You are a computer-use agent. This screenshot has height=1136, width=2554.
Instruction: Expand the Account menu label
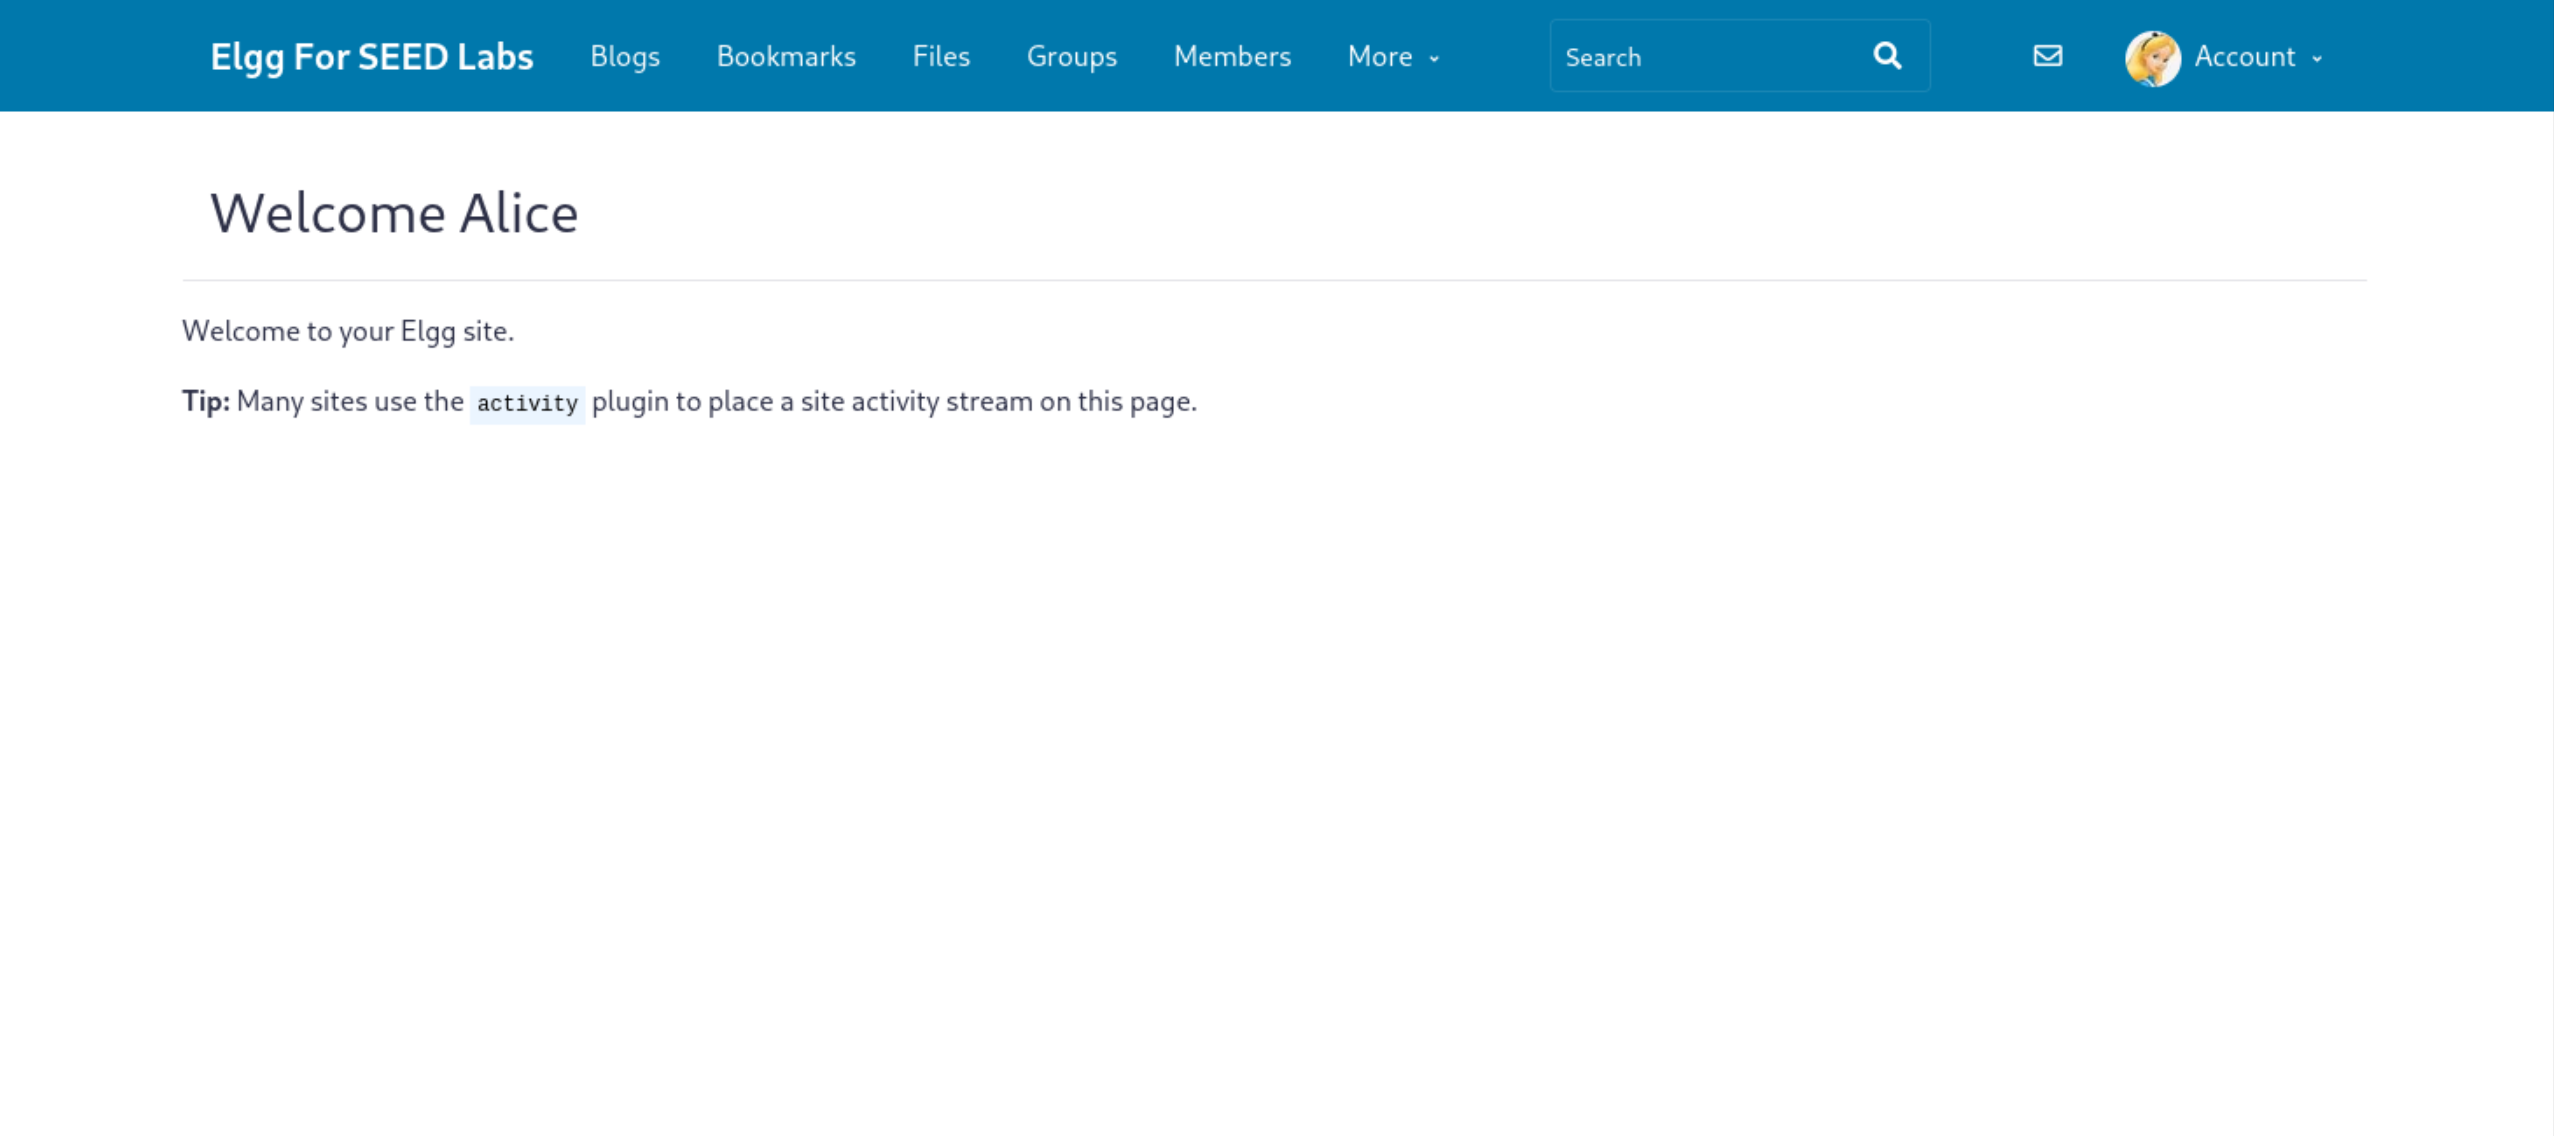[2244, 57]
